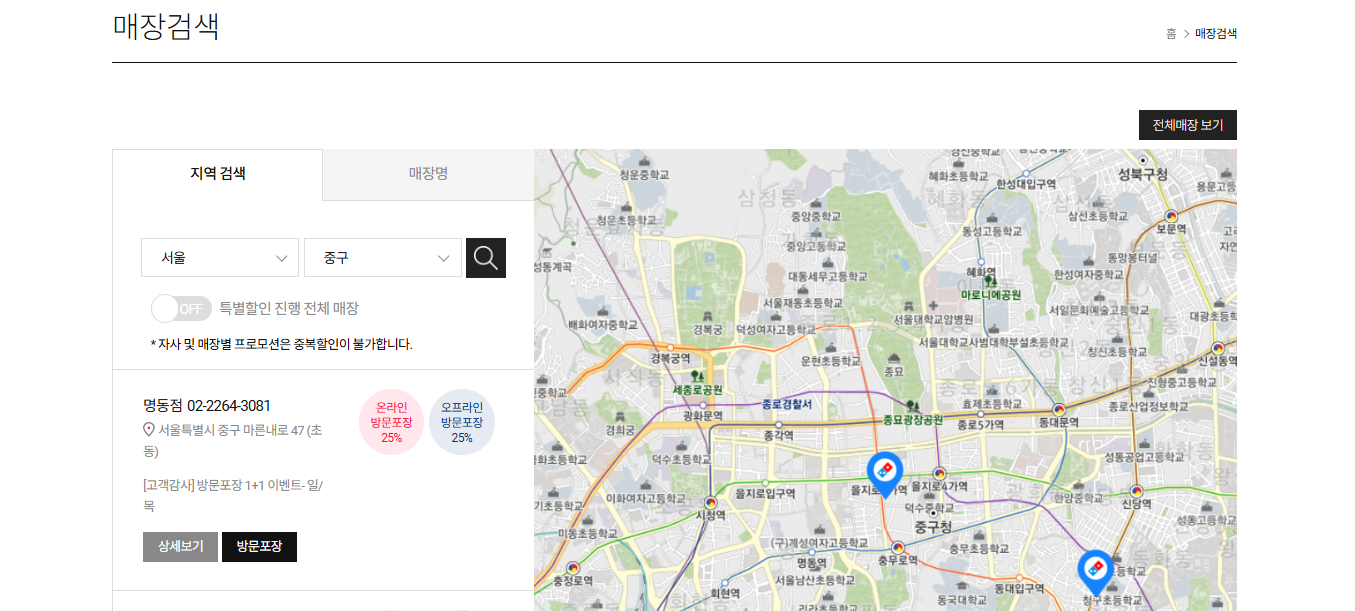This screenshot has width=1355, height=611.
Task: Click the 동대문역 subway station icon
Action: click(x=1058, y=409)
